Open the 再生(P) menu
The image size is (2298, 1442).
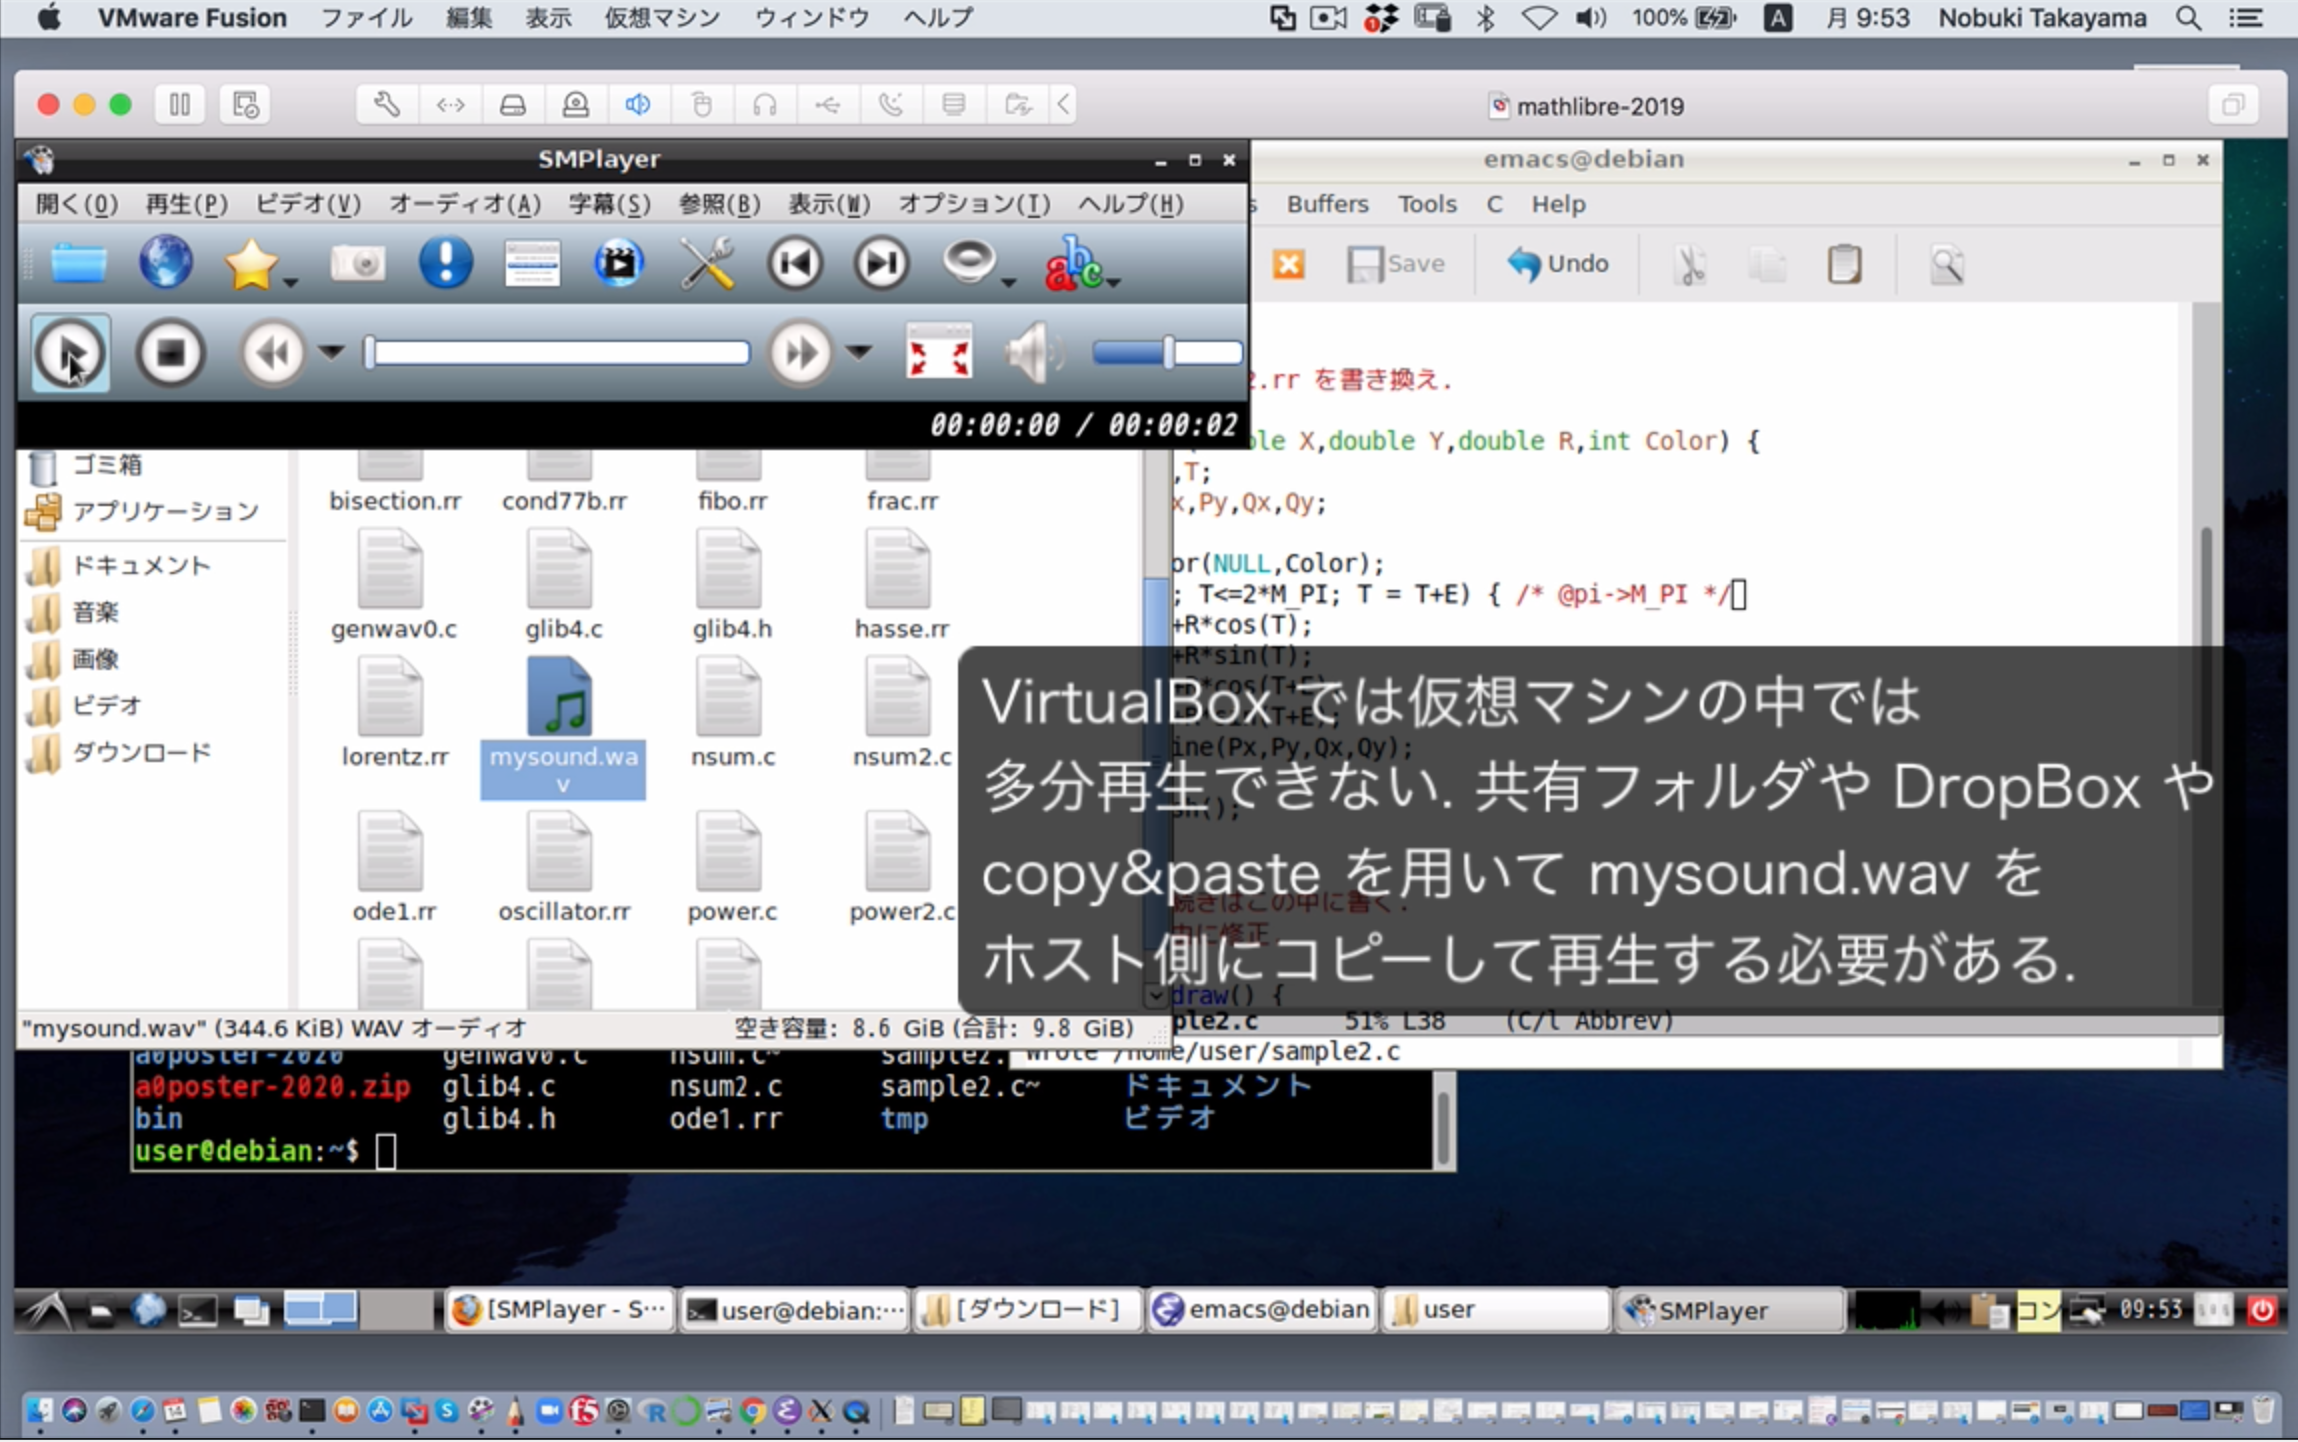(x=186, y=204)
